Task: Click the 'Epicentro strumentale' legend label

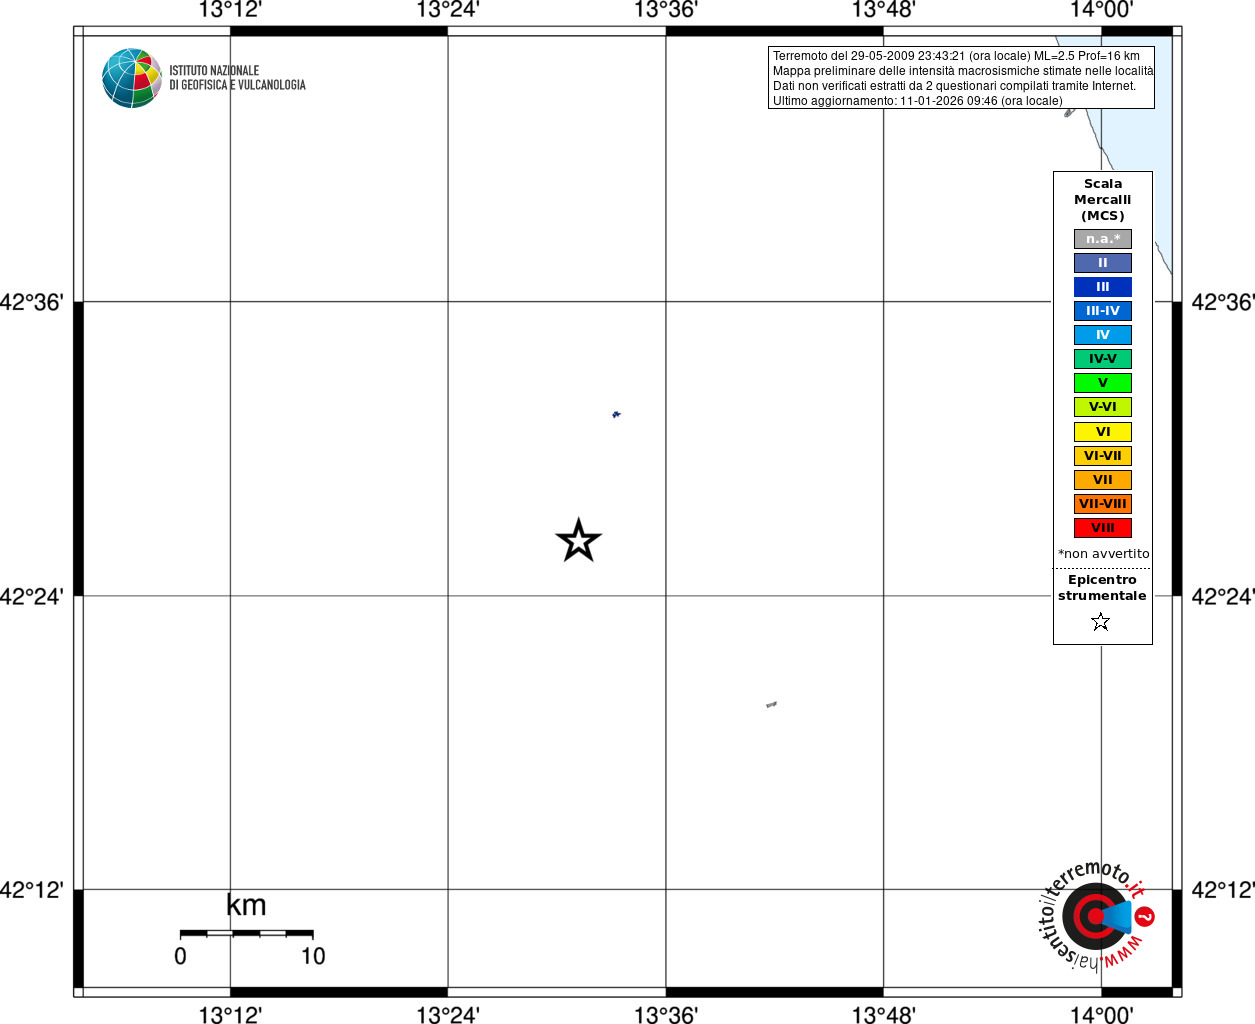Action: [1102, 588]
